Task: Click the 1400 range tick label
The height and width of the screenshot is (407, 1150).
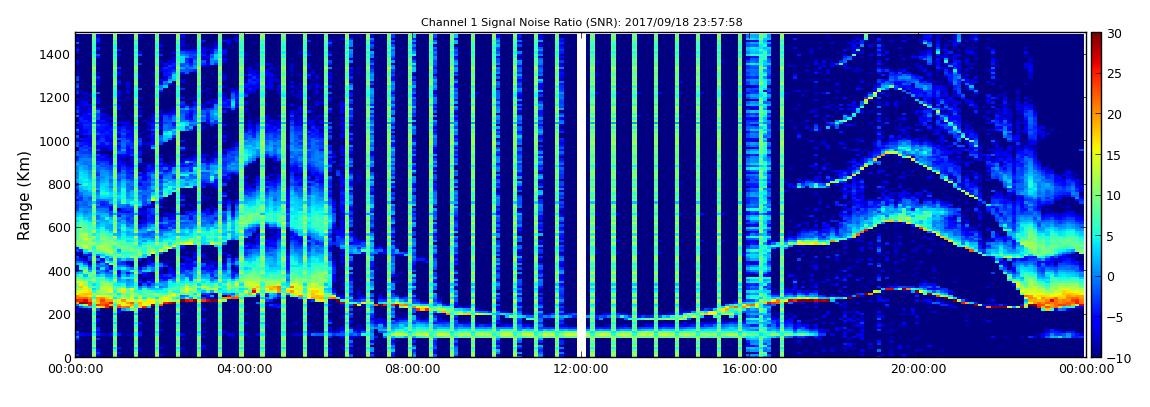Action: (x=56, y=55)
